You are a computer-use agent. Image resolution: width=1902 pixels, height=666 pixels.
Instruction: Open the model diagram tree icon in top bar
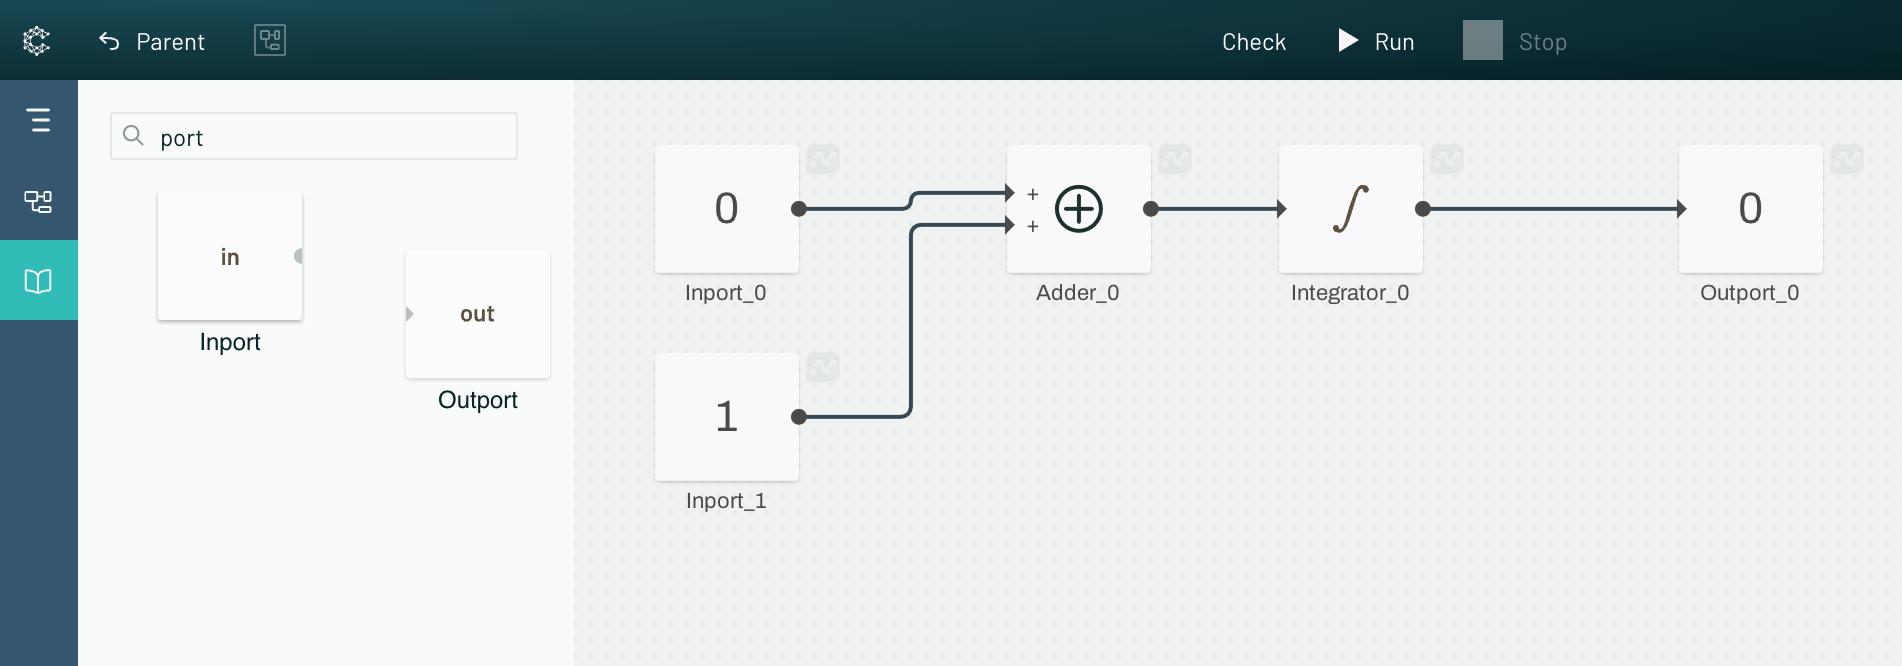(x=270, y=40)
